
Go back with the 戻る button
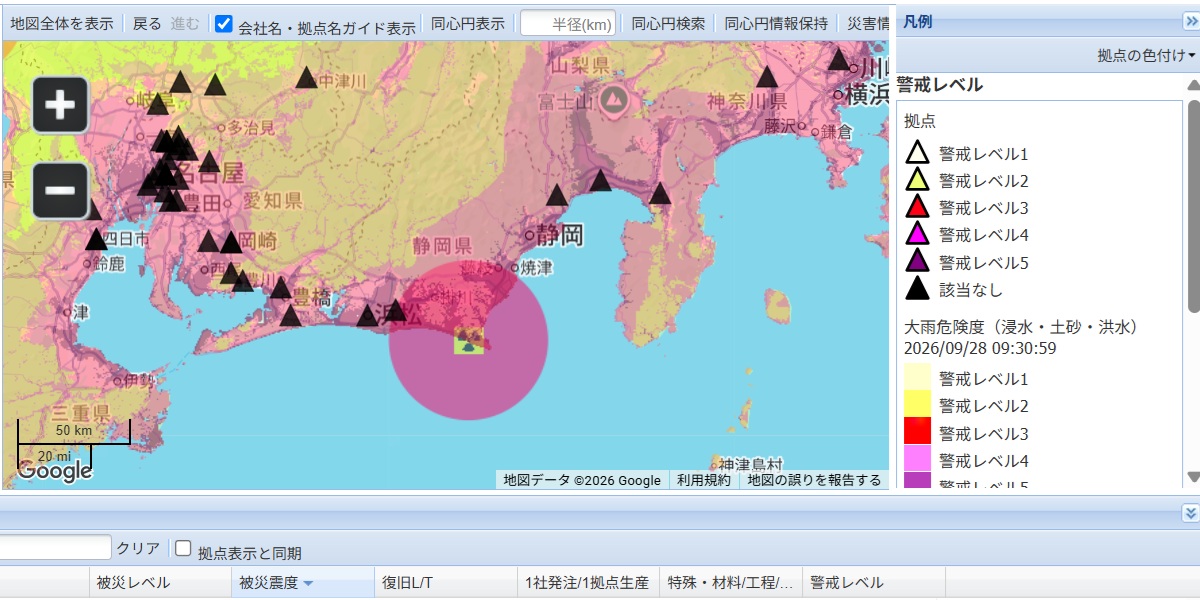[147, 24]
